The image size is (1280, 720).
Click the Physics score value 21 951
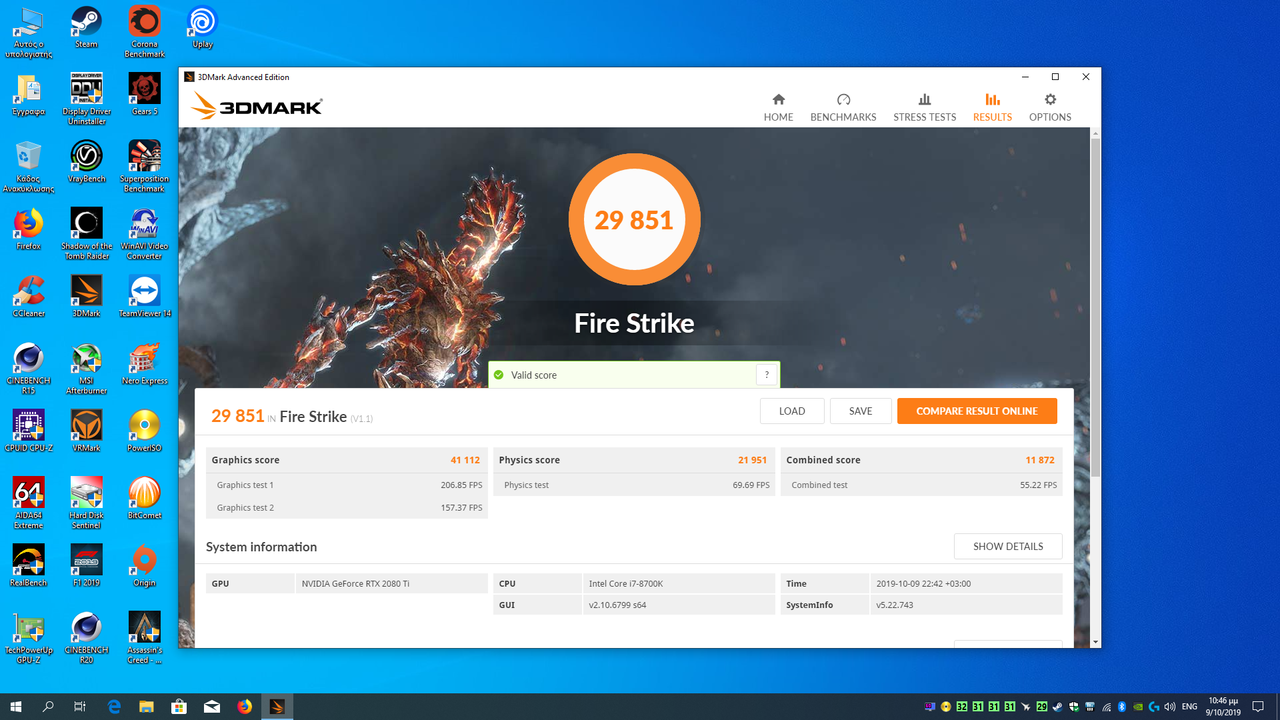point(752,460)
